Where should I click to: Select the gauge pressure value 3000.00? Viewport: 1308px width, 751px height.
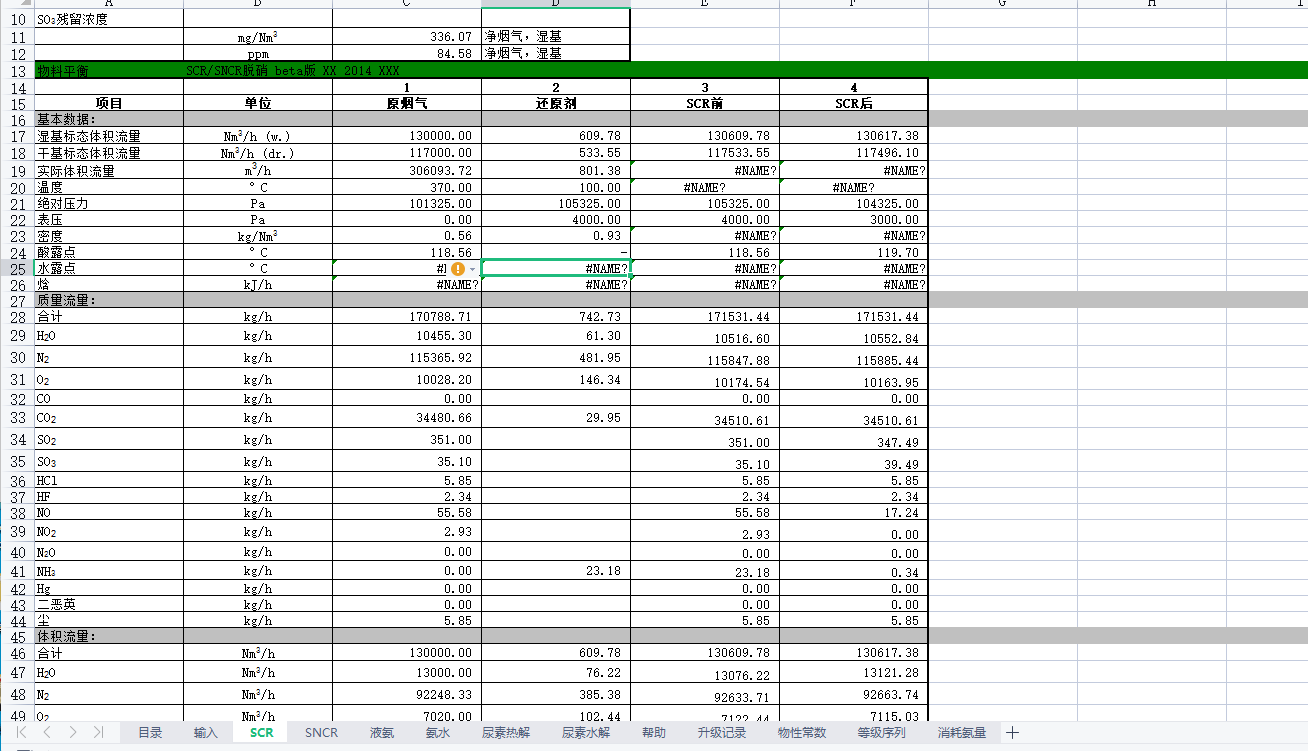click(x=854, y=219)
